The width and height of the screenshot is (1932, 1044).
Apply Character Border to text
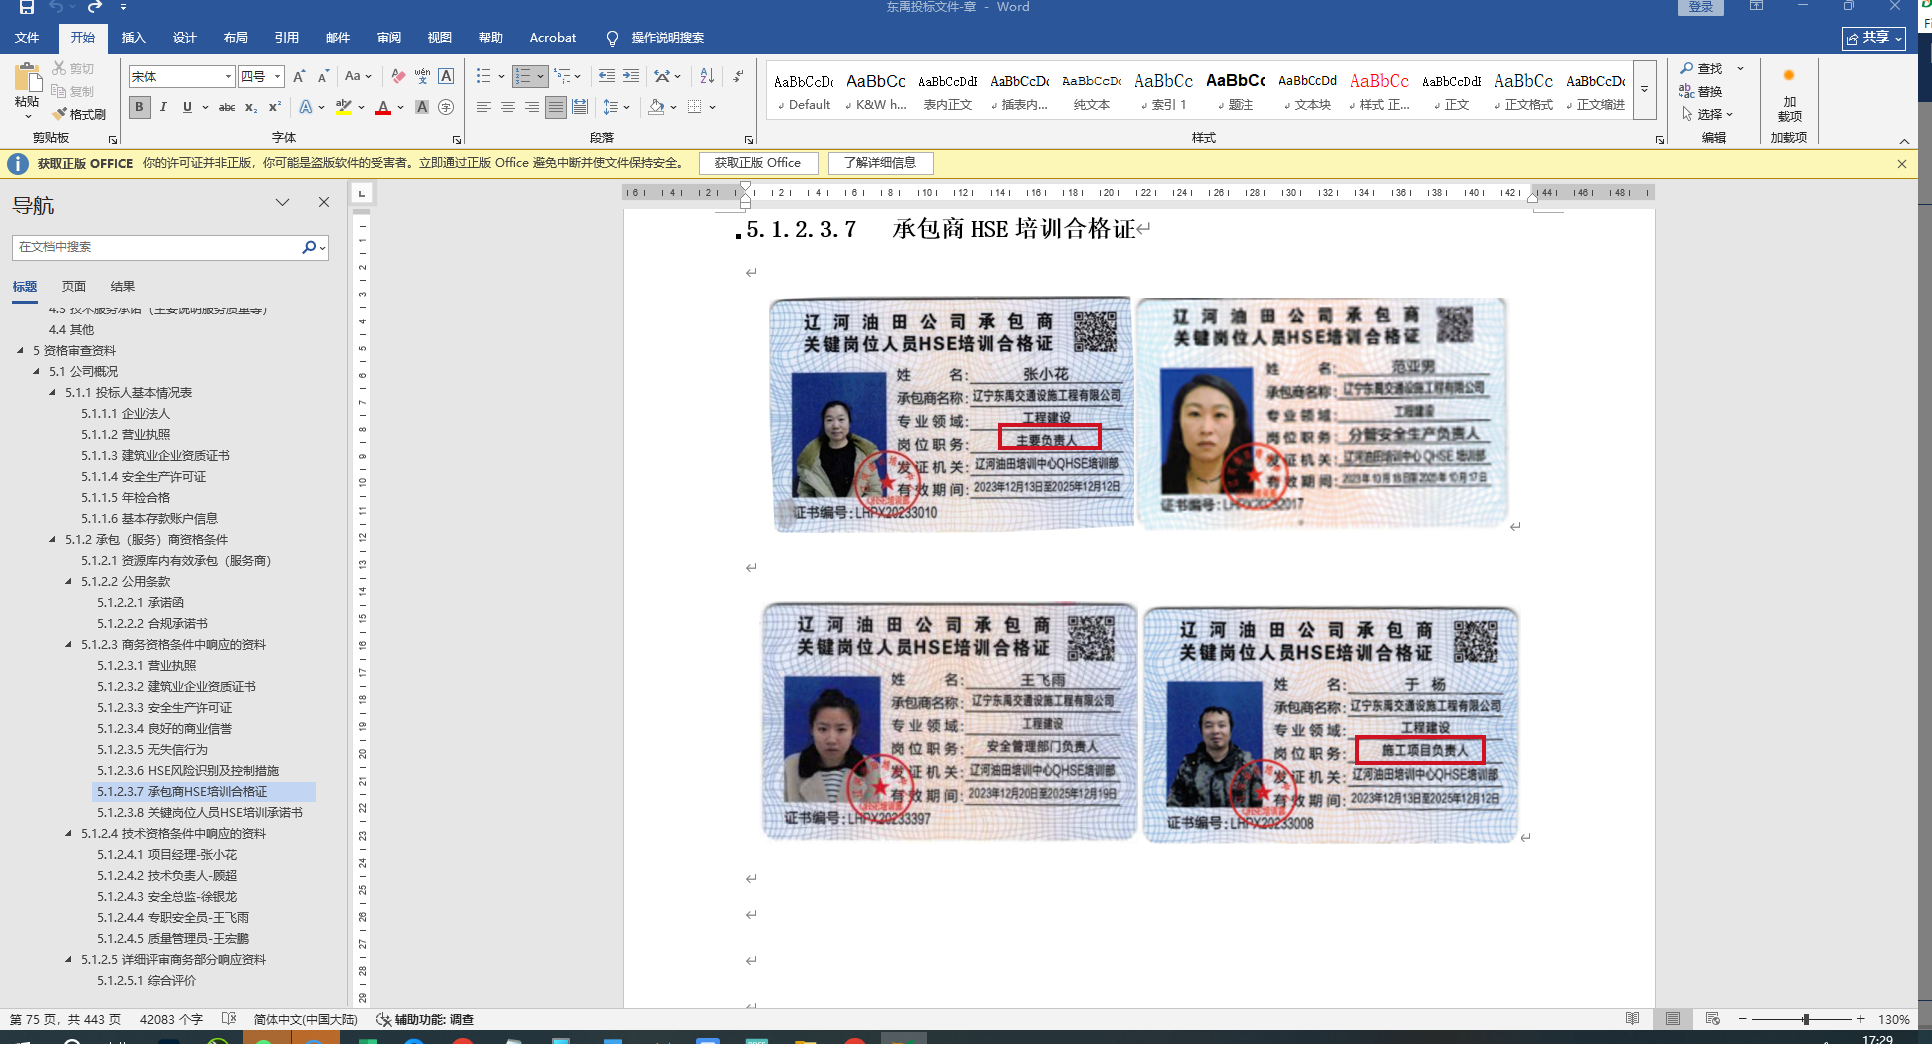pyautogui.click(x=446, y=76)
